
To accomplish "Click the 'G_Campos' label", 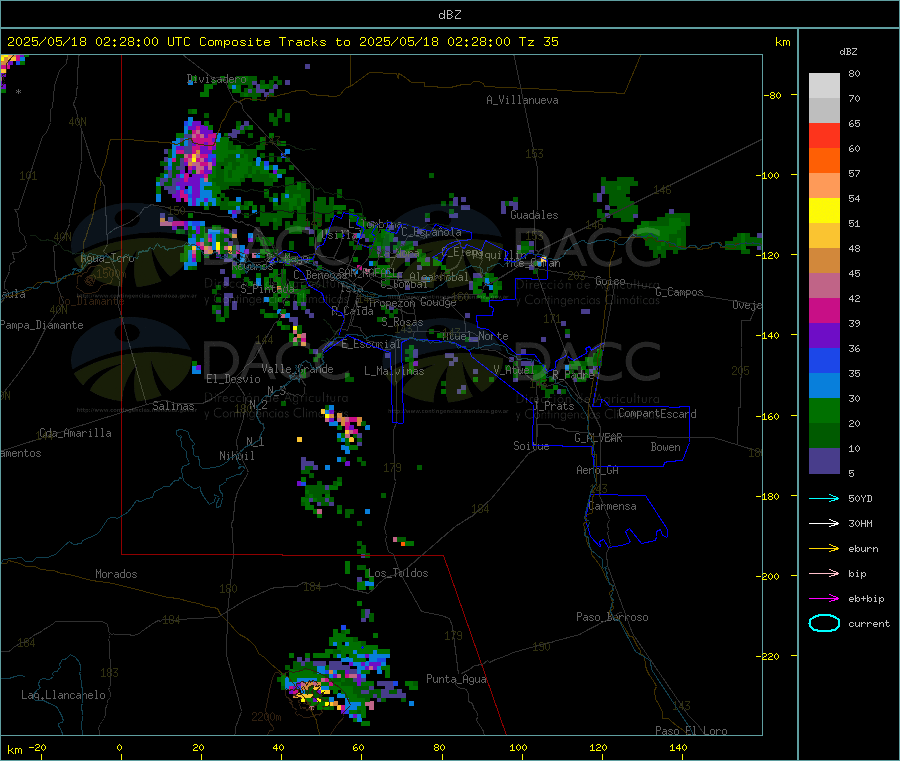I will point(679,292).
